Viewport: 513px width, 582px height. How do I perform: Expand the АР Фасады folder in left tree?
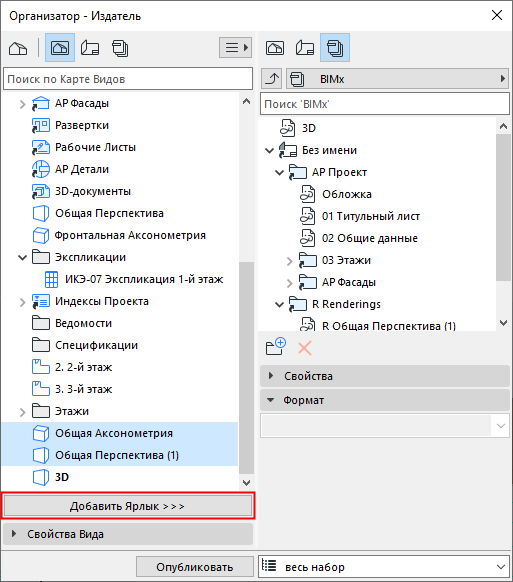(22, 104)
